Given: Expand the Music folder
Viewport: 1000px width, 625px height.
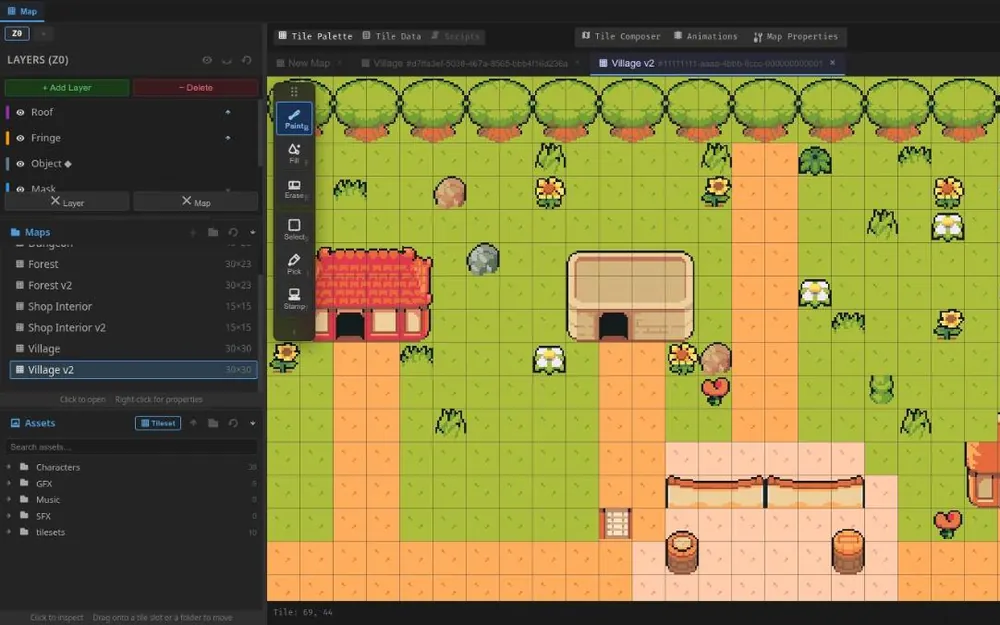Looking at the screenshot, I should [x=8, y=499].
